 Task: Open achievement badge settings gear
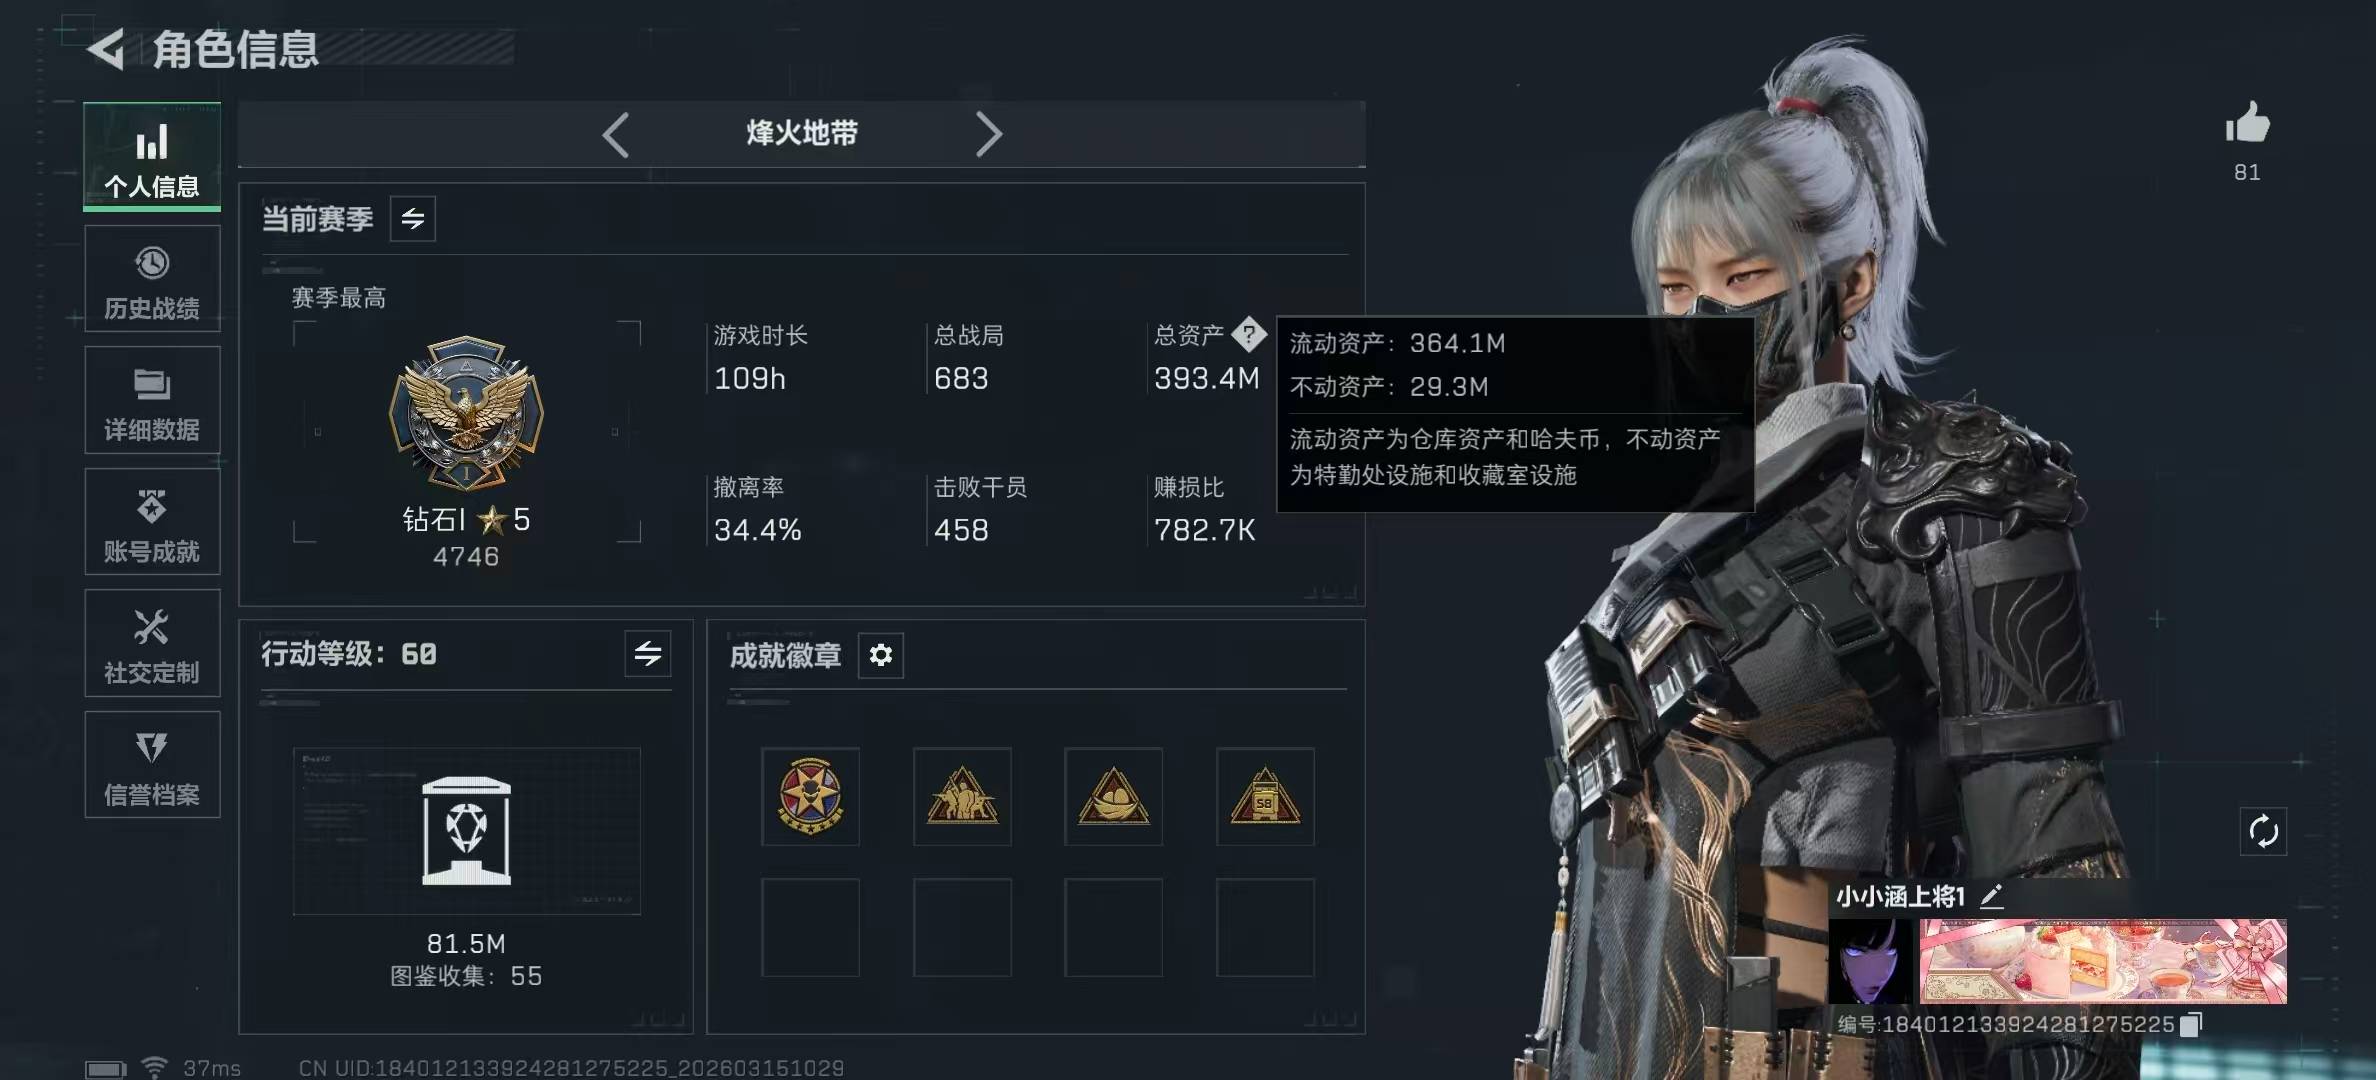[880, 655]
